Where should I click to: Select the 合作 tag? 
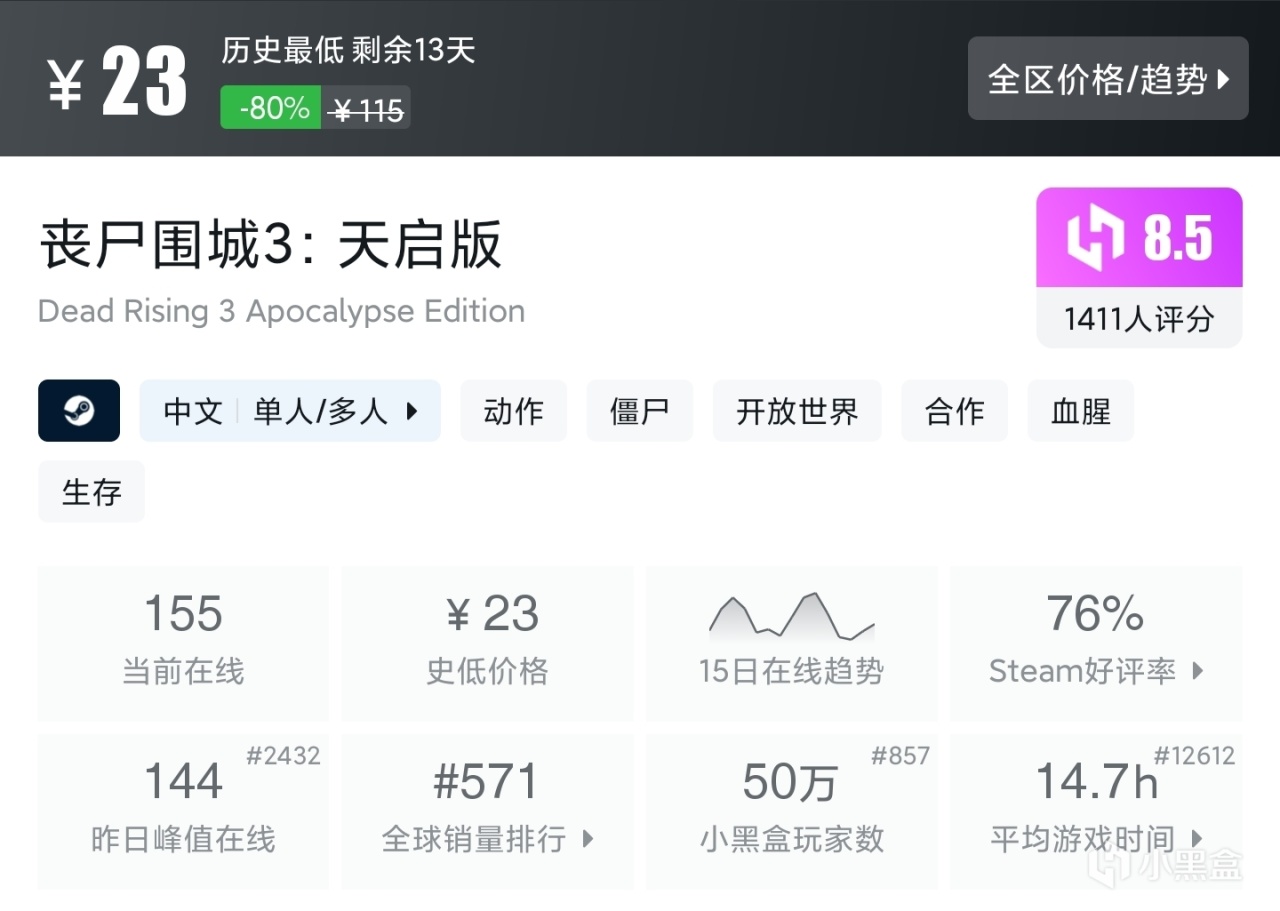(x=954, y=410)
